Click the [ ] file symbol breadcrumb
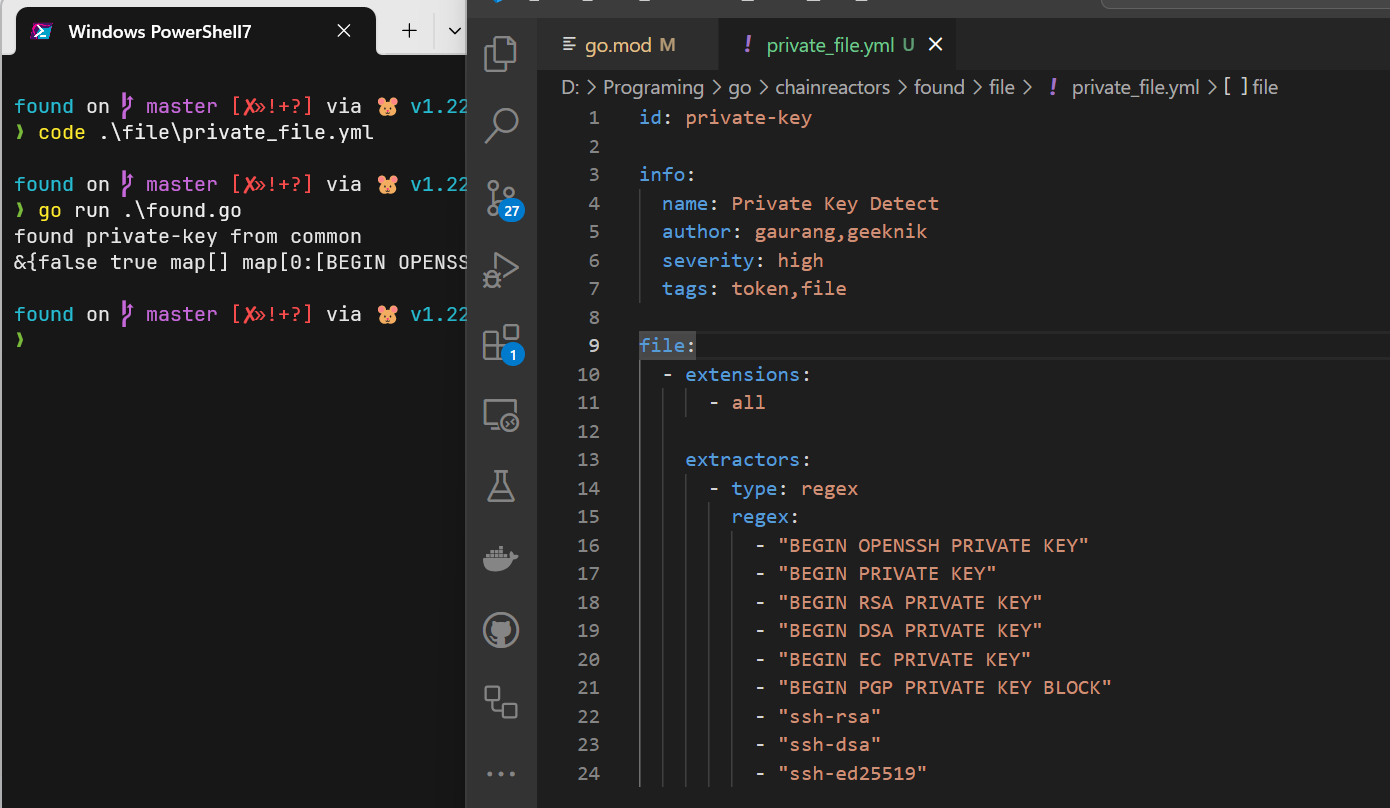The image size is (1390, 808). tap(1251, 87)
